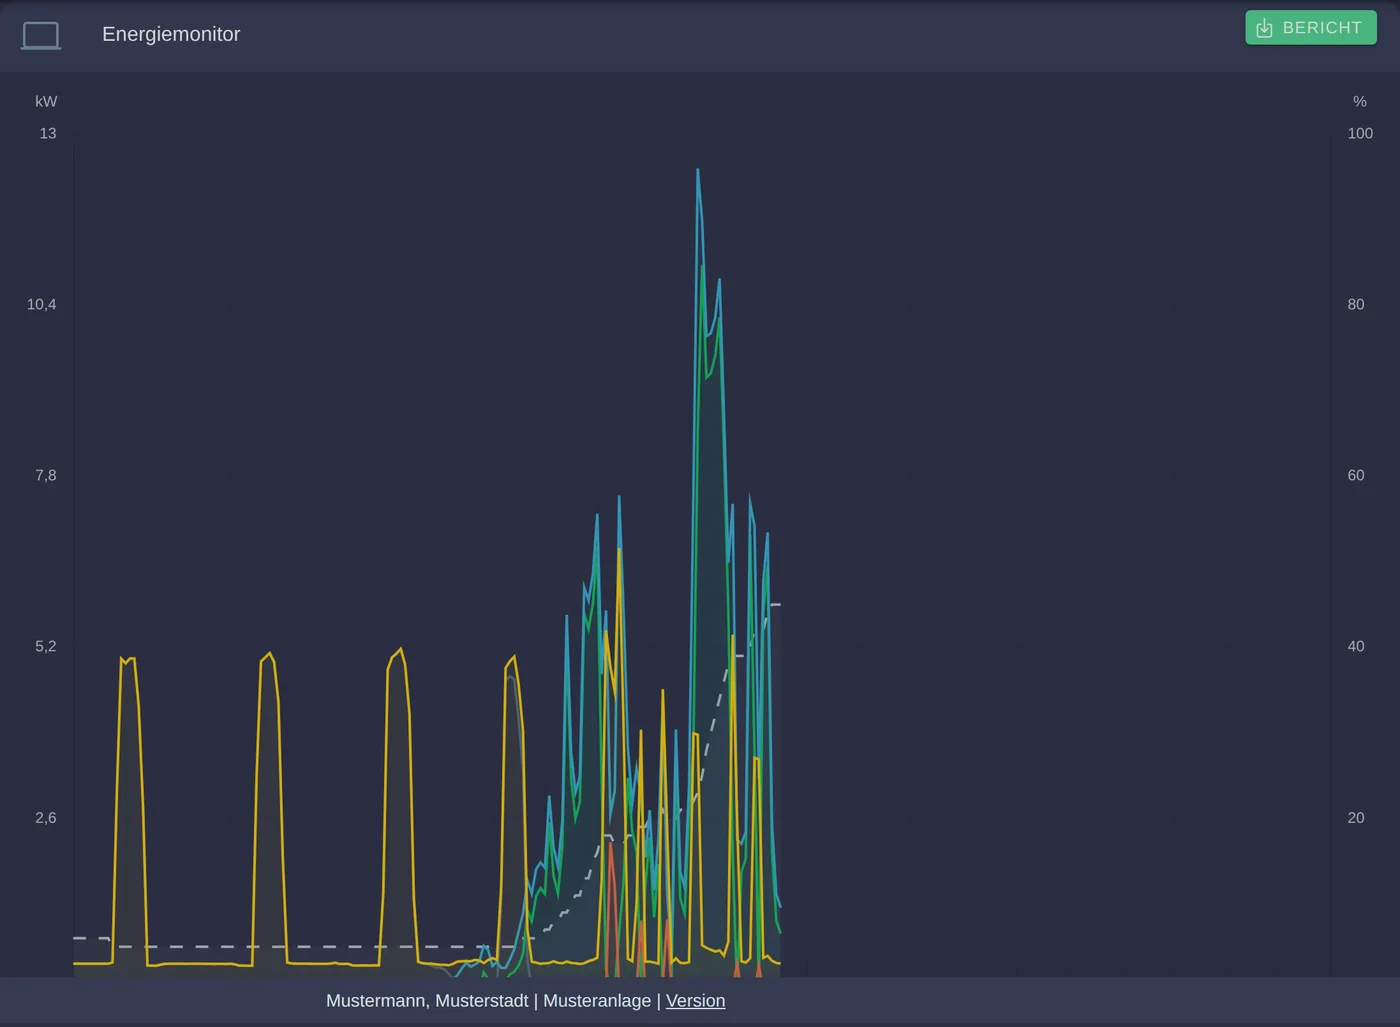Click the 100 percent axis value
This screenshot has height=1027, width=1400.
(1360, 133)
